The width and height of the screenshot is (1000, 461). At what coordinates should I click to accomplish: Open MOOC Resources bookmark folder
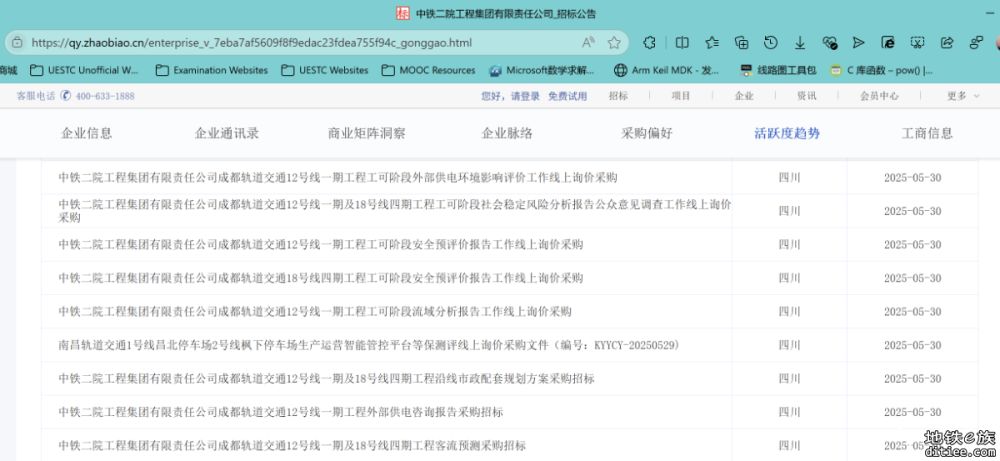pos(429,70)
